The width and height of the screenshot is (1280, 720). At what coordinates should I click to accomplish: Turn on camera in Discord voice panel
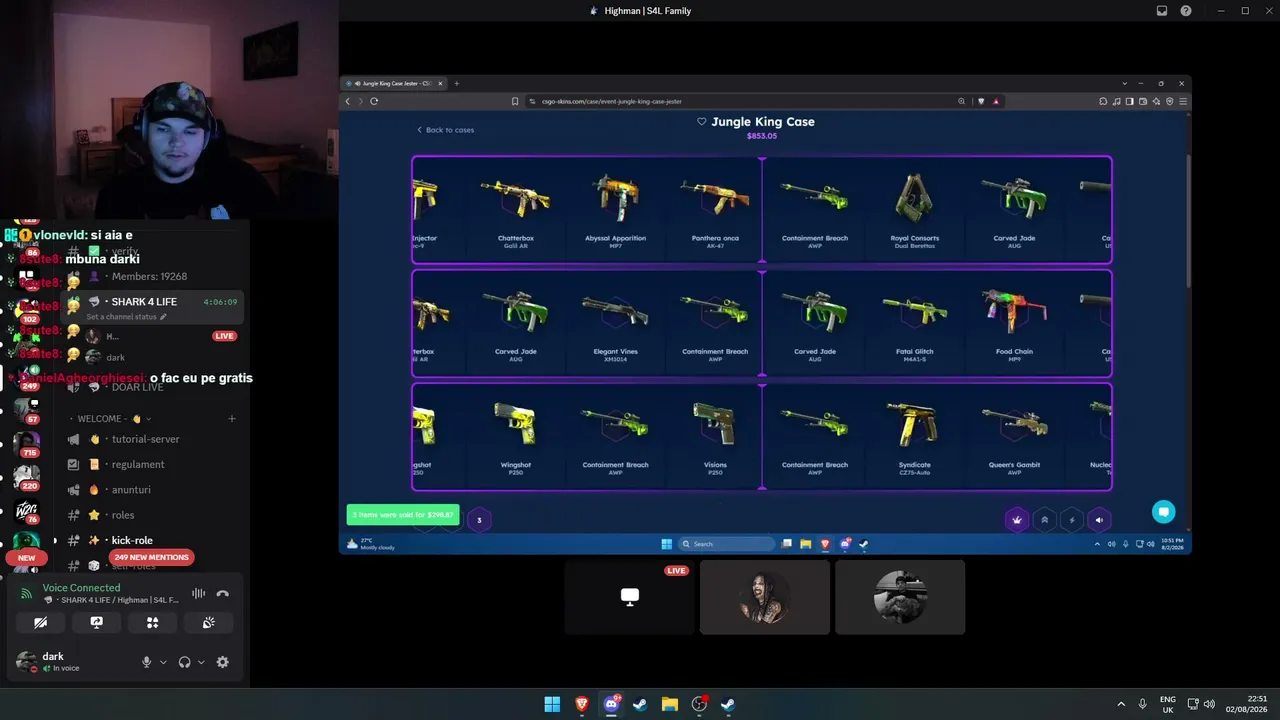40,622
